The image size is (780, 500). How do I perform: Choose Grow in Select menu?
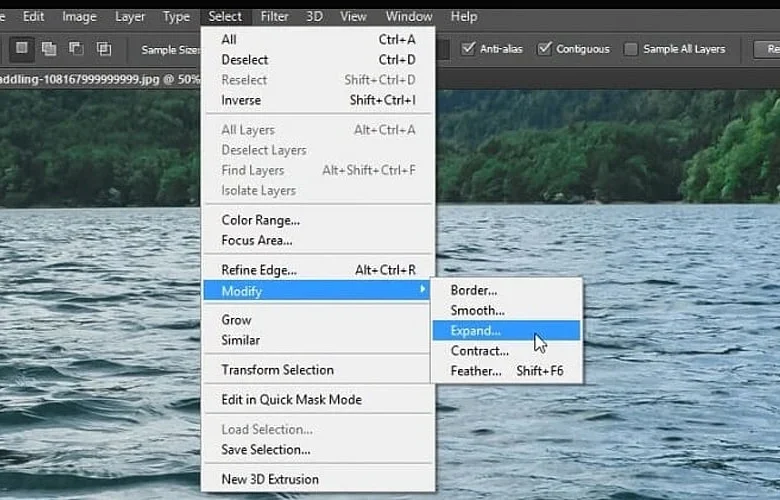click(x=318, y=320)
